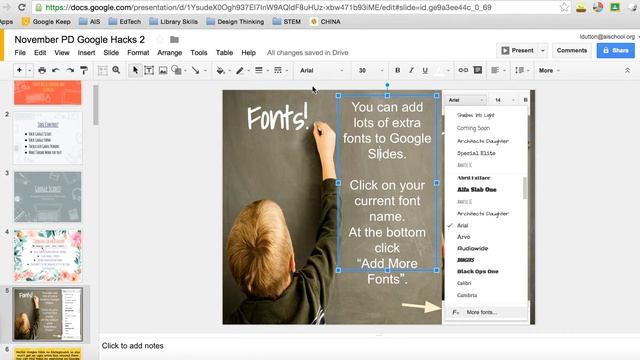
Task: Open the Fill color bucket picker
Action: [220, 70]
